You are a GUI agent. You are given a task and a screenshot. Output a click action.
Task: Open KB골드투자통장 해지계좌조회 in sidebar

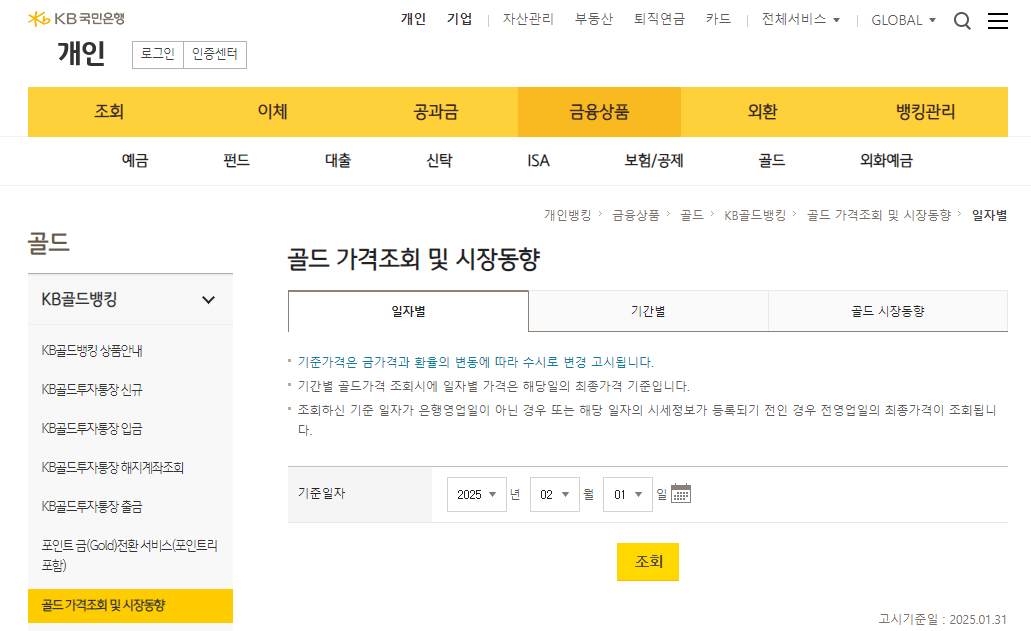point(112,468)
